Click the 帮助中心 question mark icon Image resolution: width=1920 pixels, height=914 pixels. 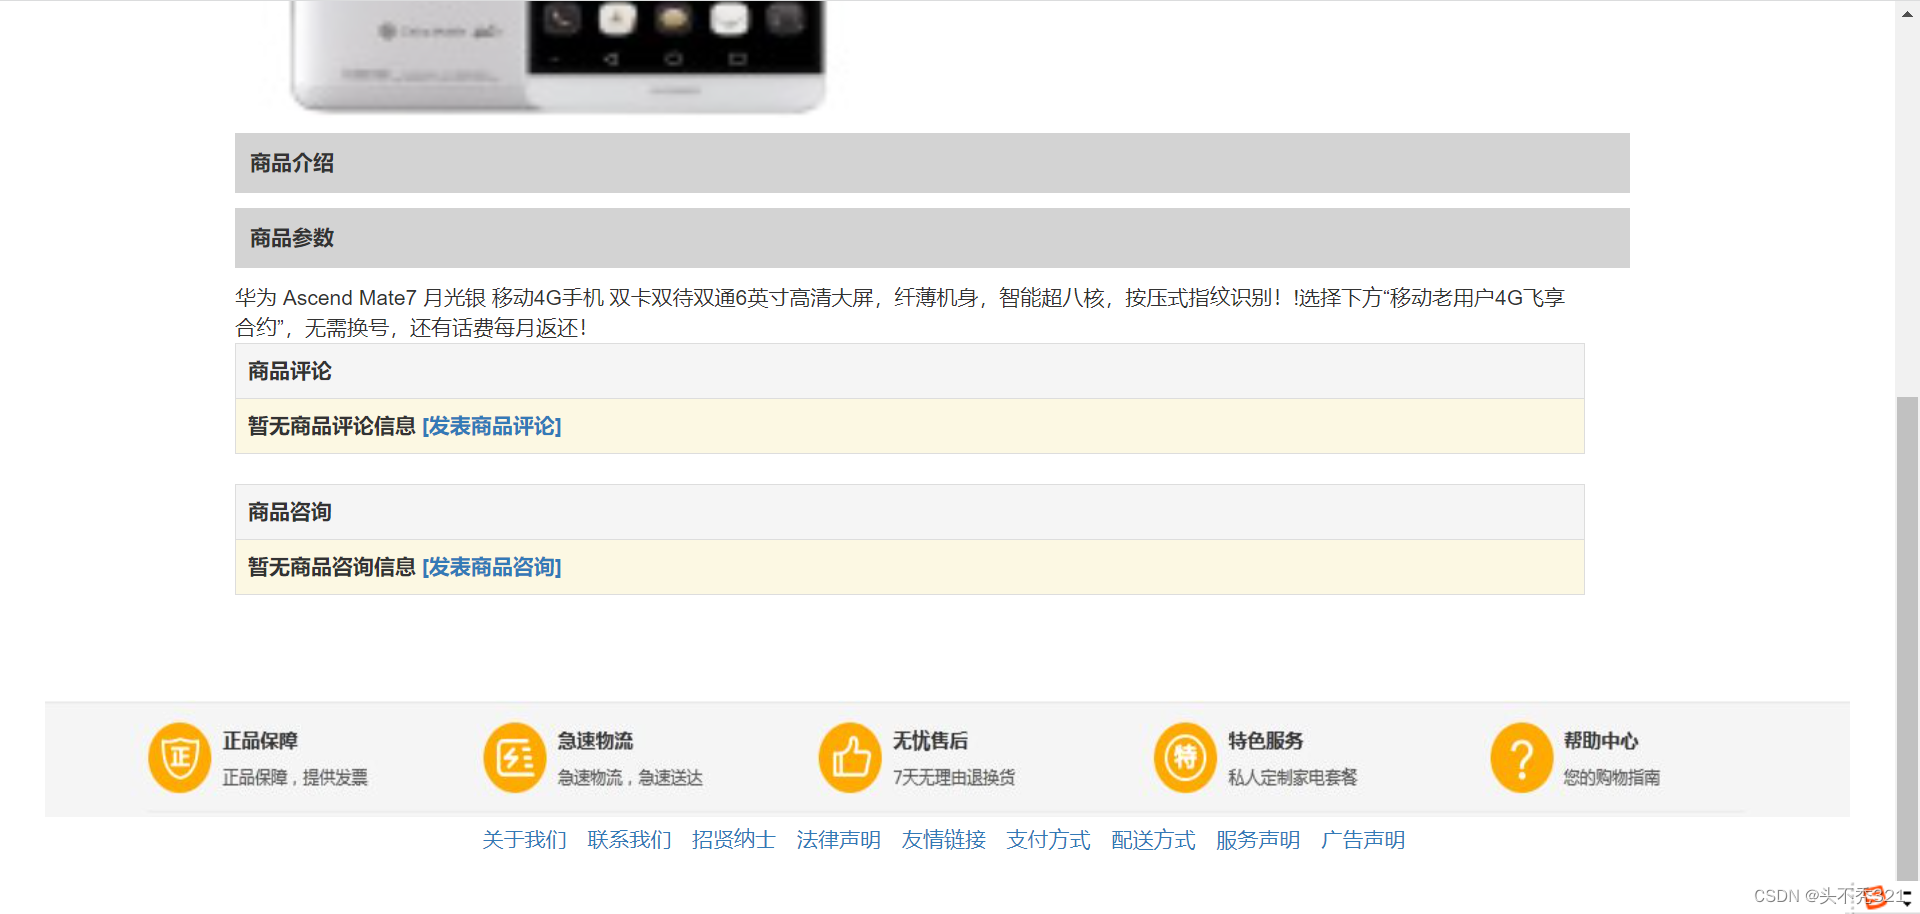pyautogui.click(x=1521, y=757)
